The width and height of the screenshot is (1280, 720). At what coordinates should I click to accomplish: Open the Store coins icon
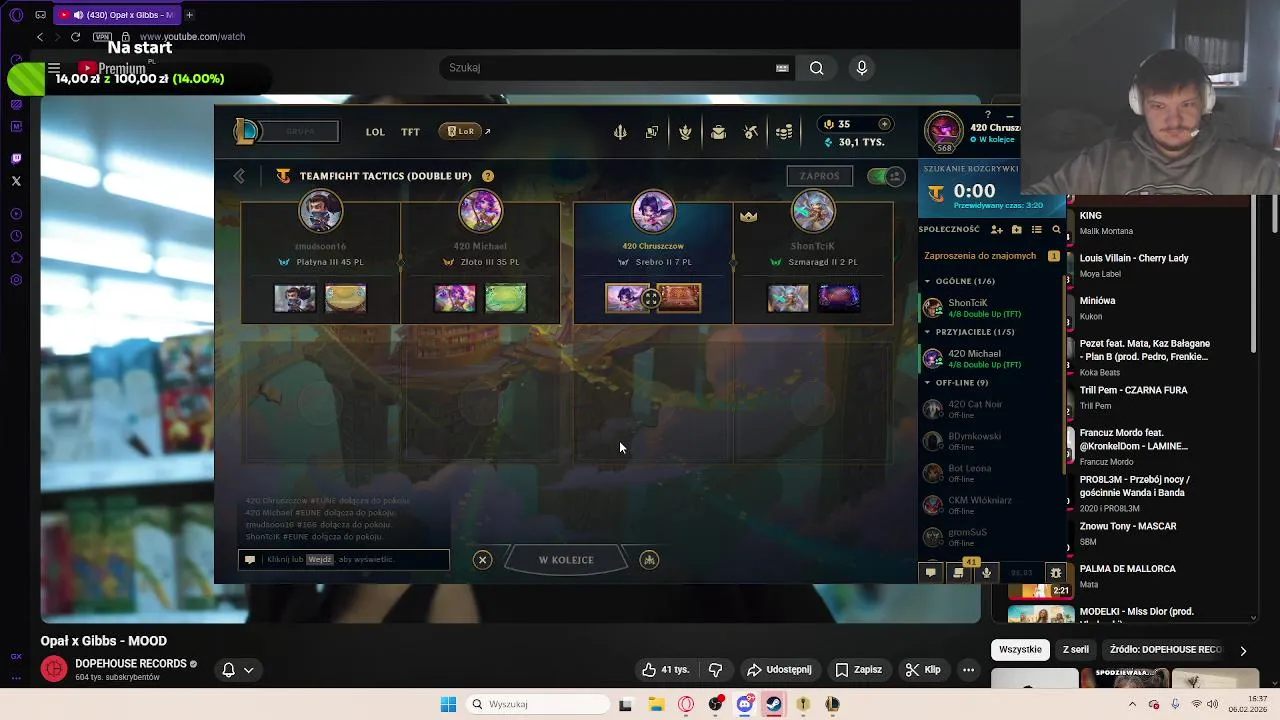(x=785, y=132)
